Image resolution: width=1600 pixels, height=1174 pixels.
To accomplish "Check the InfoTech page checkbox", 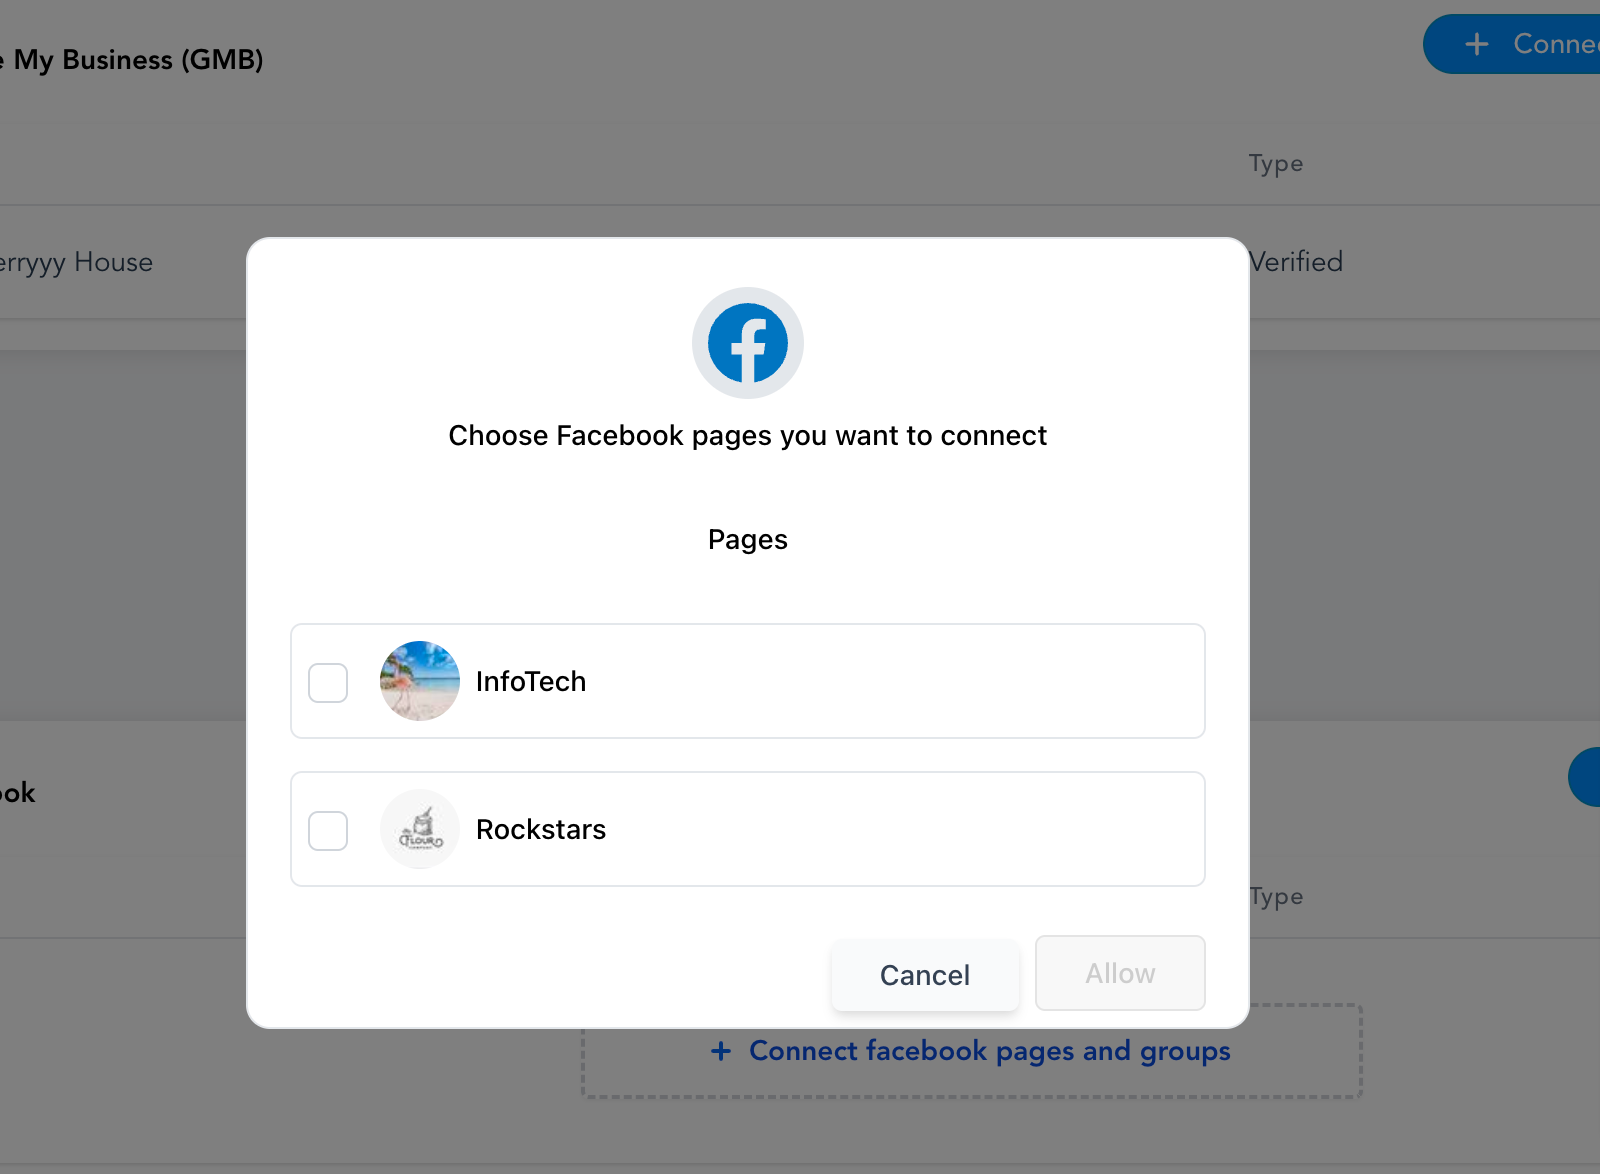I will tap(328, 683).
